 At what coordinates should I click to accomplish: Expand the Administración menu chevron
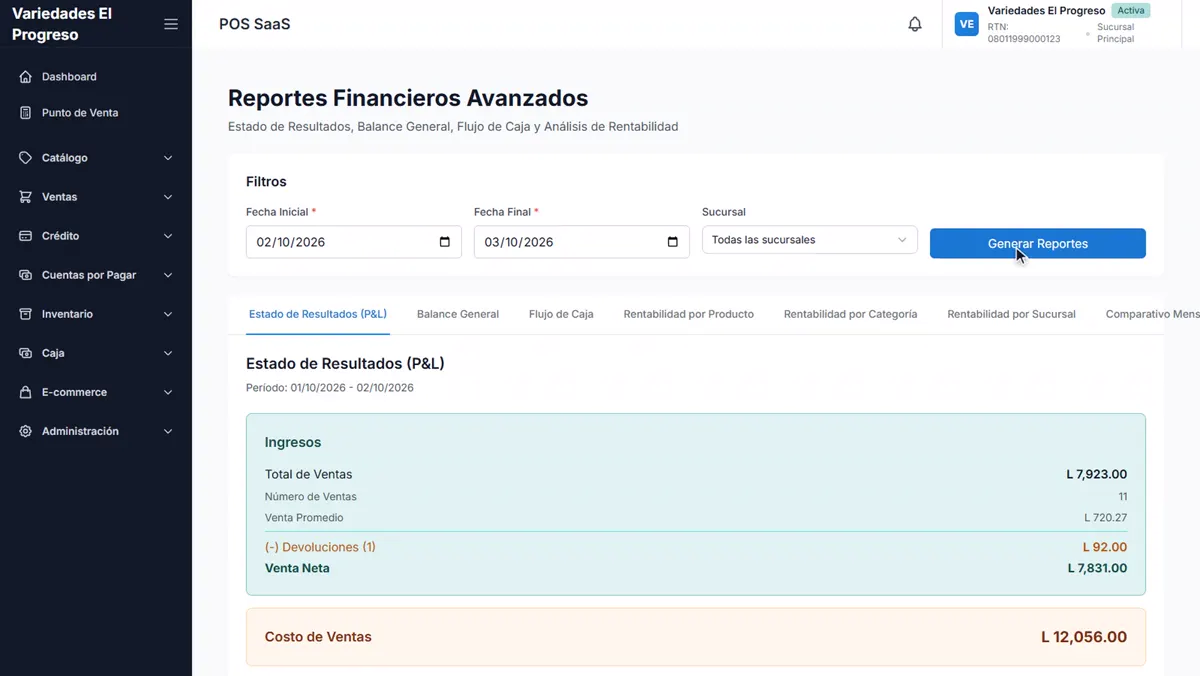click(x=168, y=431)
